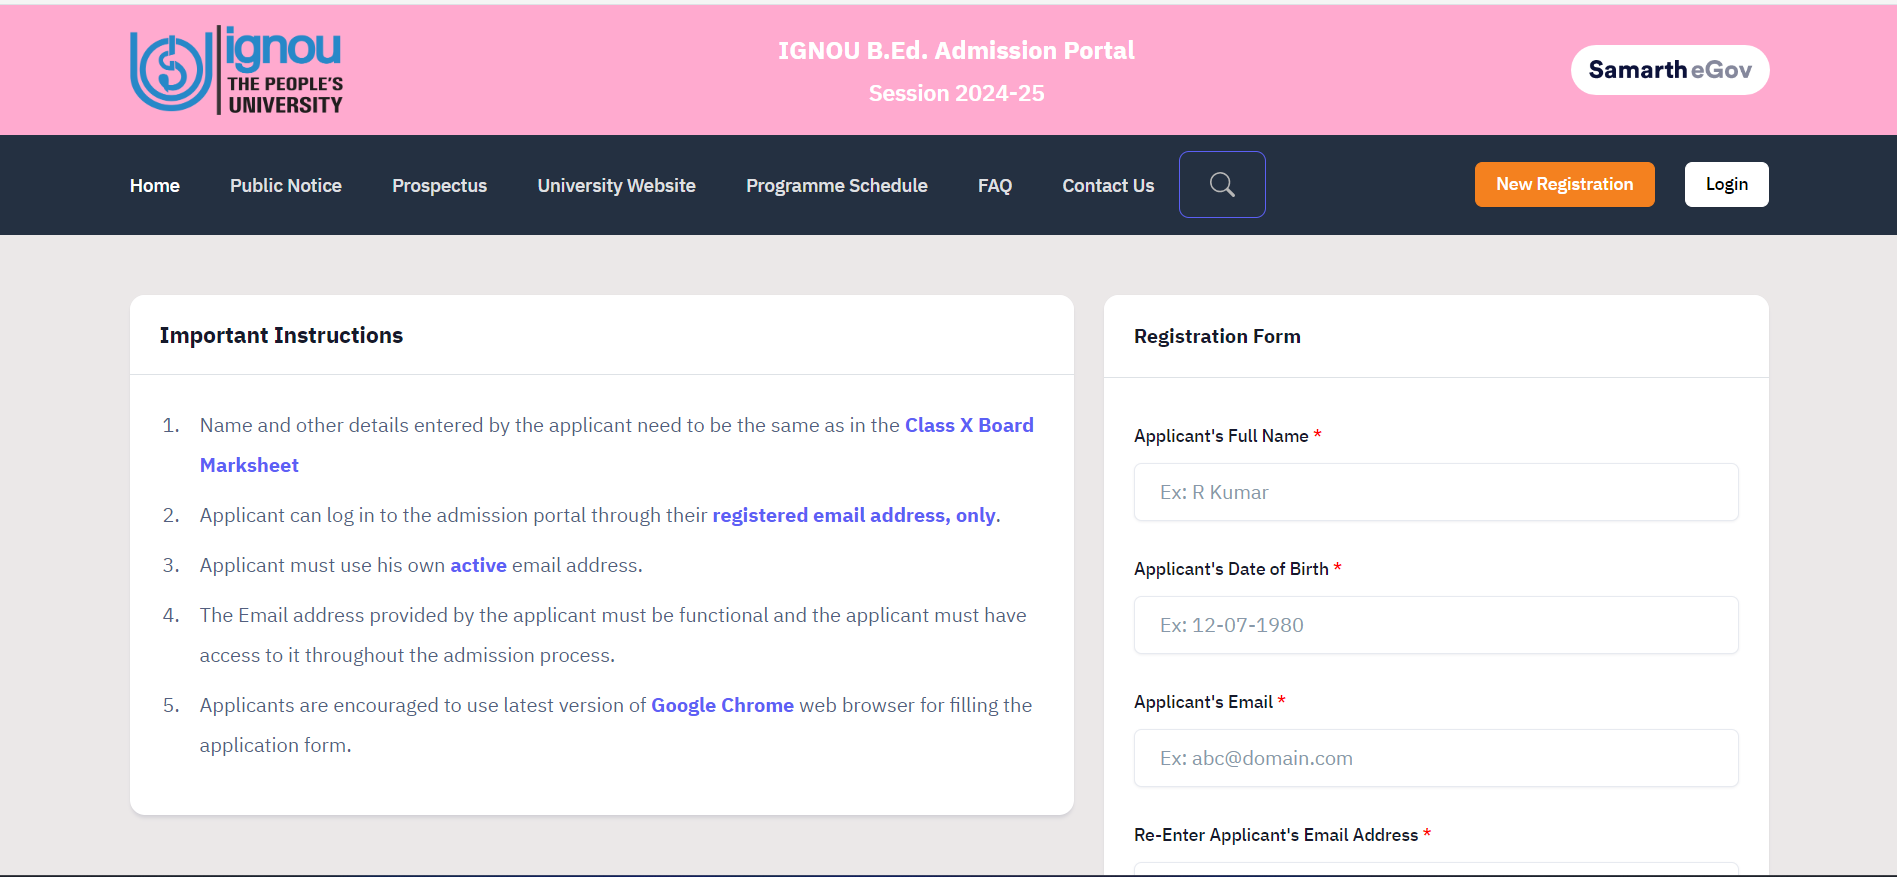The width and height of the screenshot is (1897, 877).
Task: Click the orange New Registration button
Action: (1565, 184)
